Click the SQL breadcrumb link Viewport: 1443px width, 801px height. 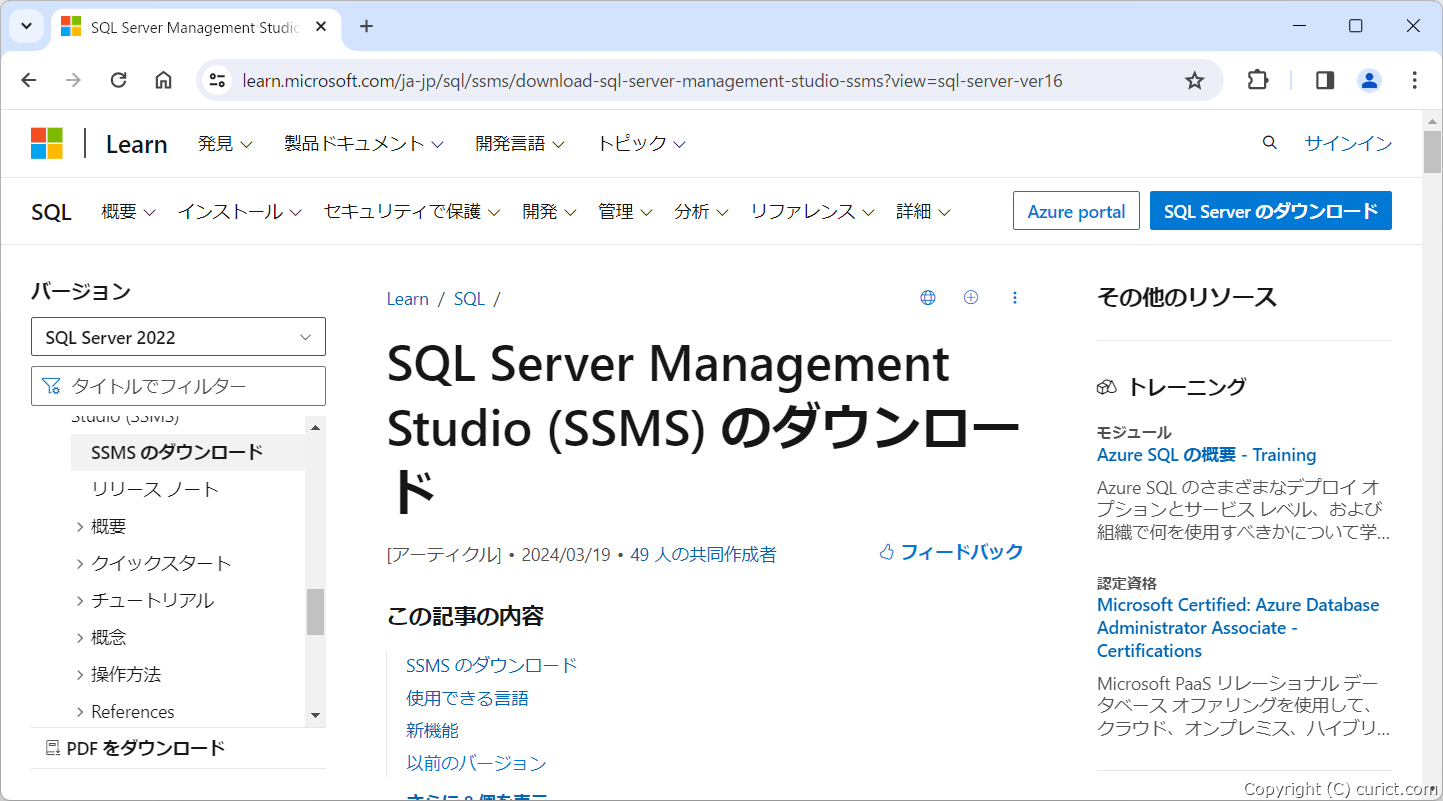469,299
